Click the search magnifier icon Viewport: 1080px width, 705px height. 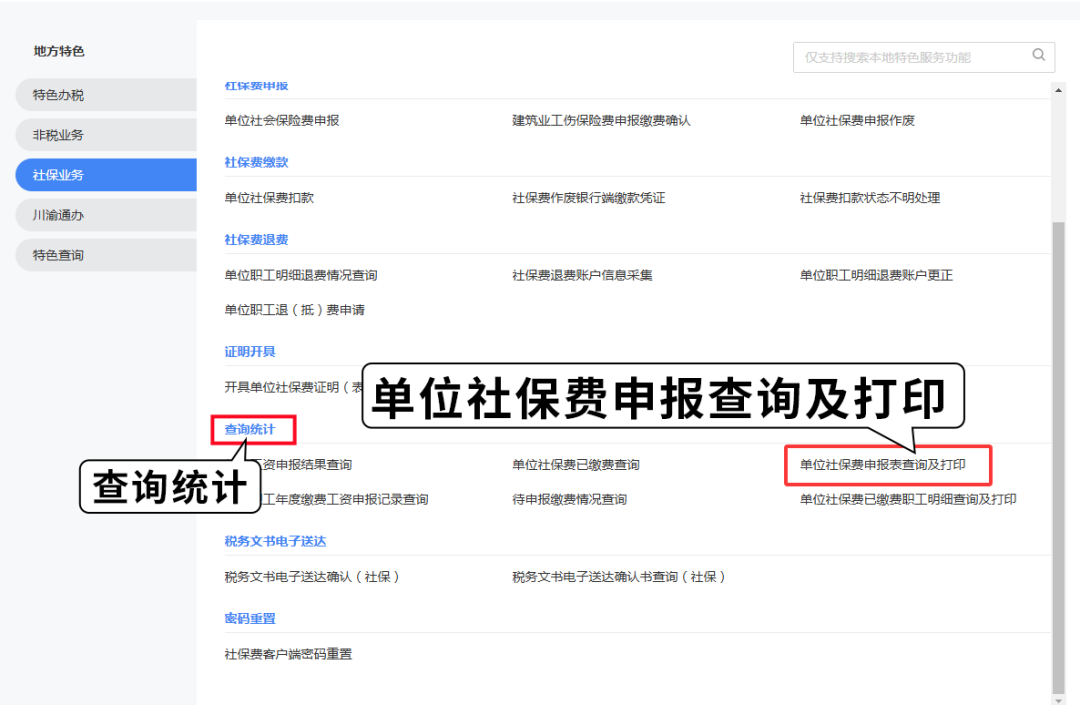tap(1038, 56)
